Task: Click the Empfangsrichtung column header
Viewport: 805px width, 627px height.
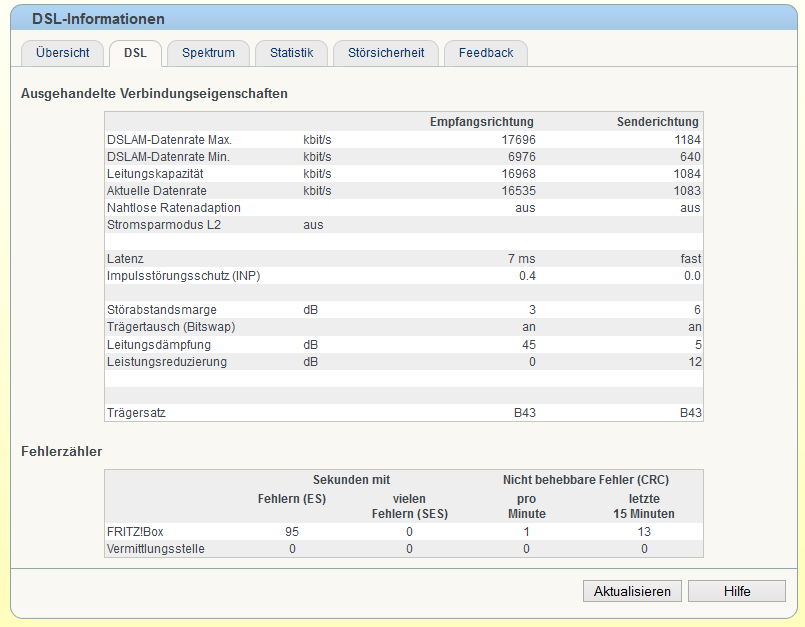Action: point(482,122)
